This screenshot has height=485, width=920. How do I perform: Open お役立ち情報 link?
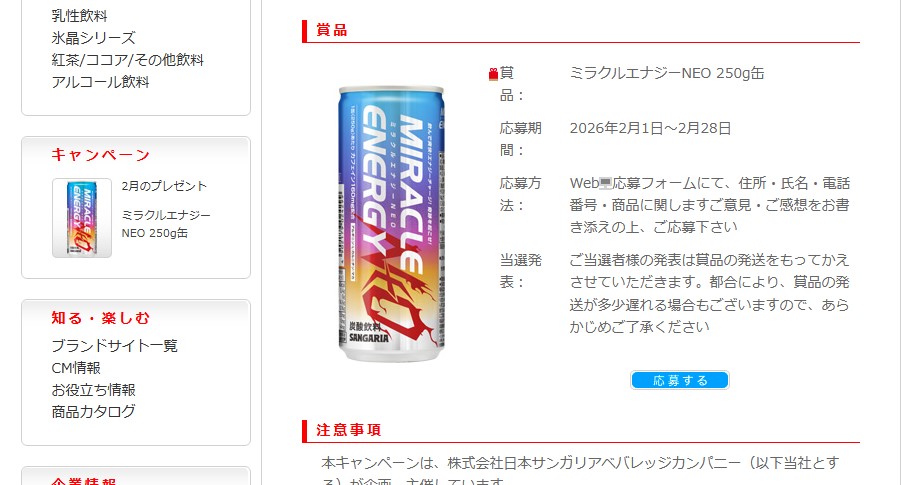[x=93, y=390]
